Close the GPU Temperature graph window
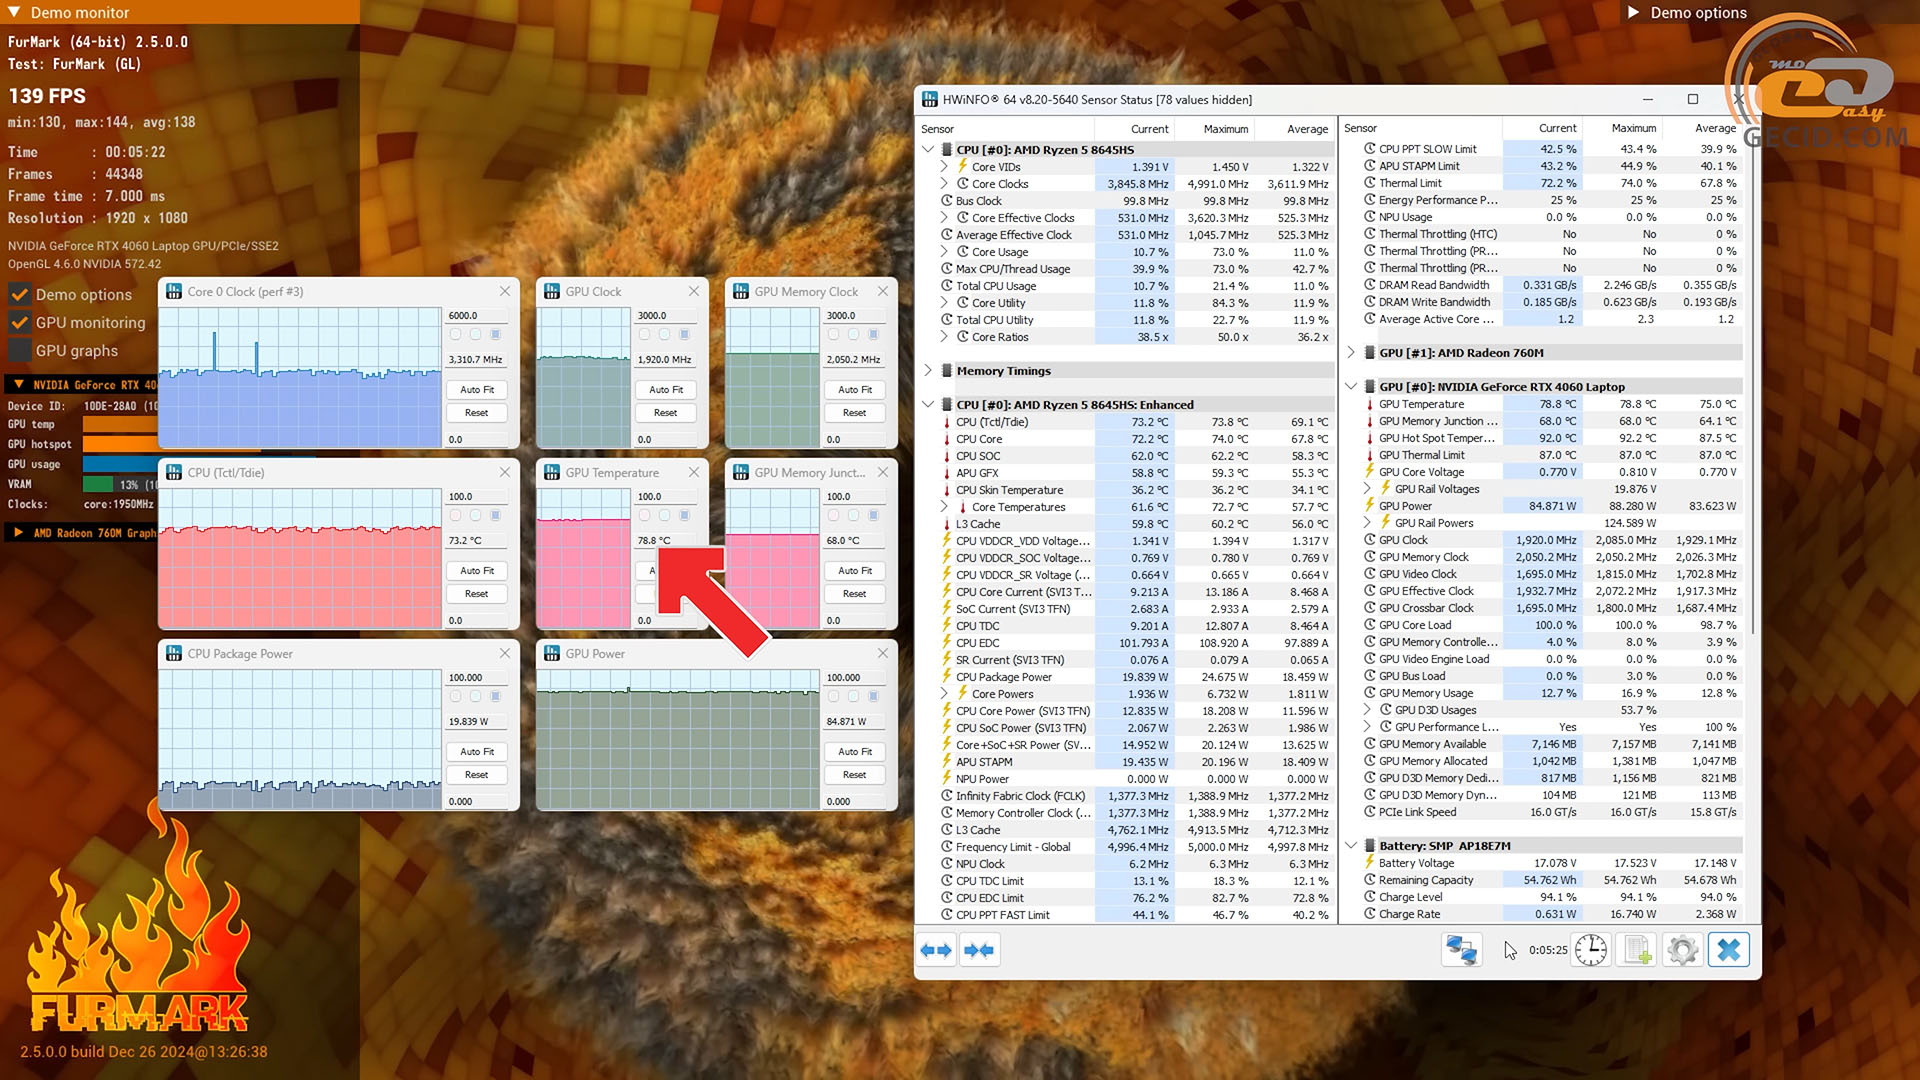Screen dimensions: 1920x1080 click(694, 472)
